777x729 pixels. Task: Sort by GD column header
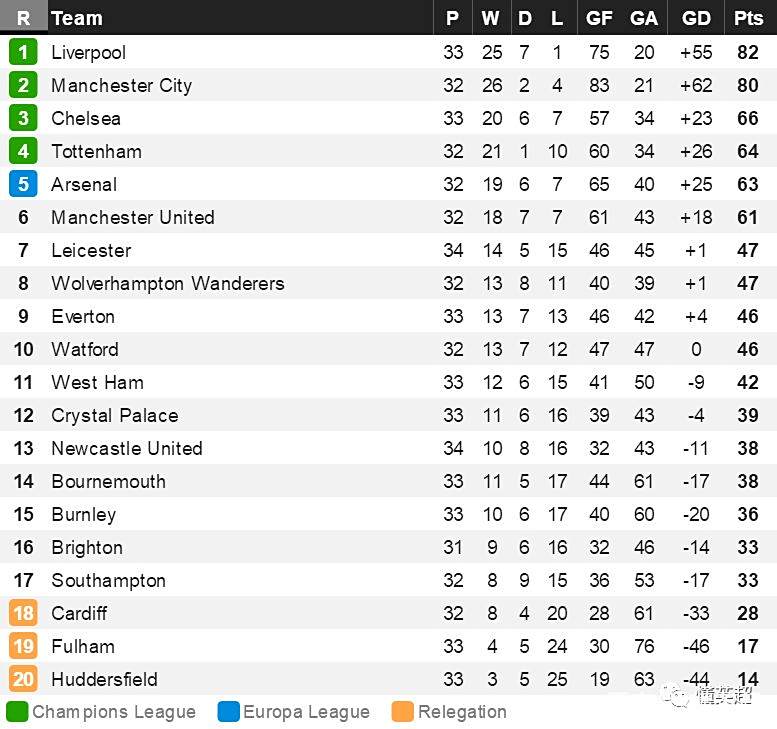pos(696,18)
